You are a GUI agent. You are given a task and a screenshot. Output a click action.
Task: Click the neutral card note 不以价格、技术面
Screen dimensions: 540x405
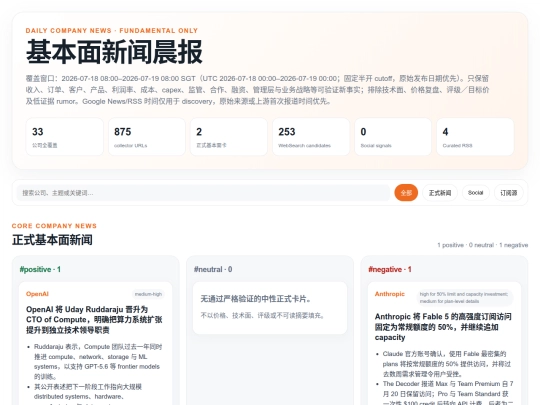coord(262,315)
